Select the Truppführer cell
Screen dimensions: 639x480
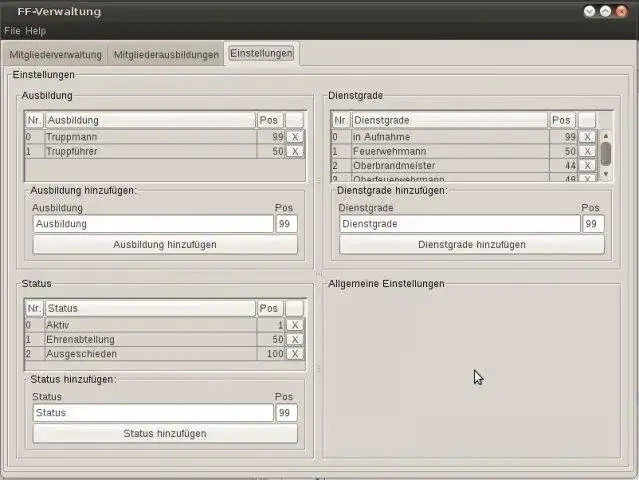pos(150,152)
